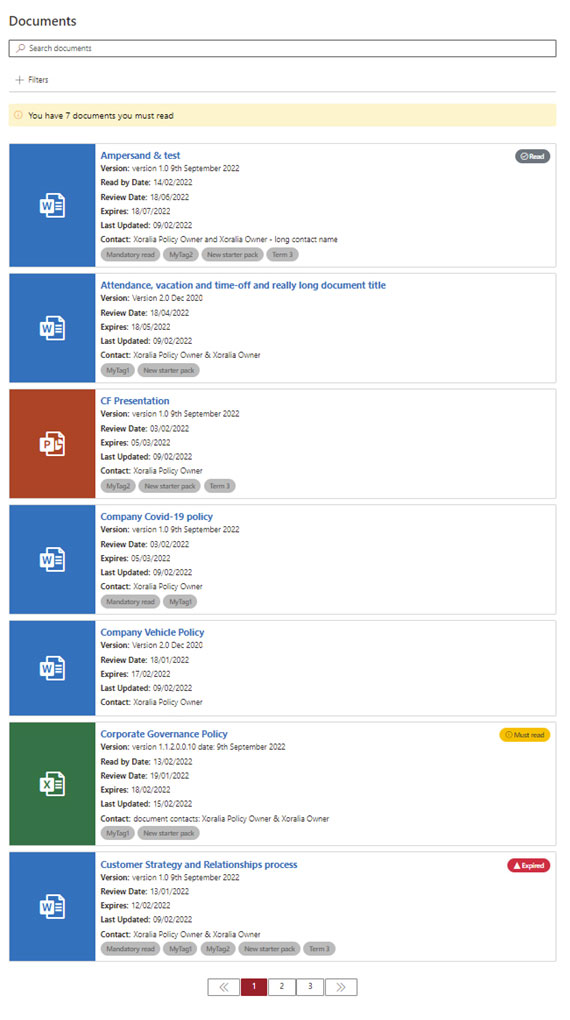Select Mandatory read tag on Covid-19 policy
The height and width of the screenshot is (1020, 570).
(x=130, y=602)
